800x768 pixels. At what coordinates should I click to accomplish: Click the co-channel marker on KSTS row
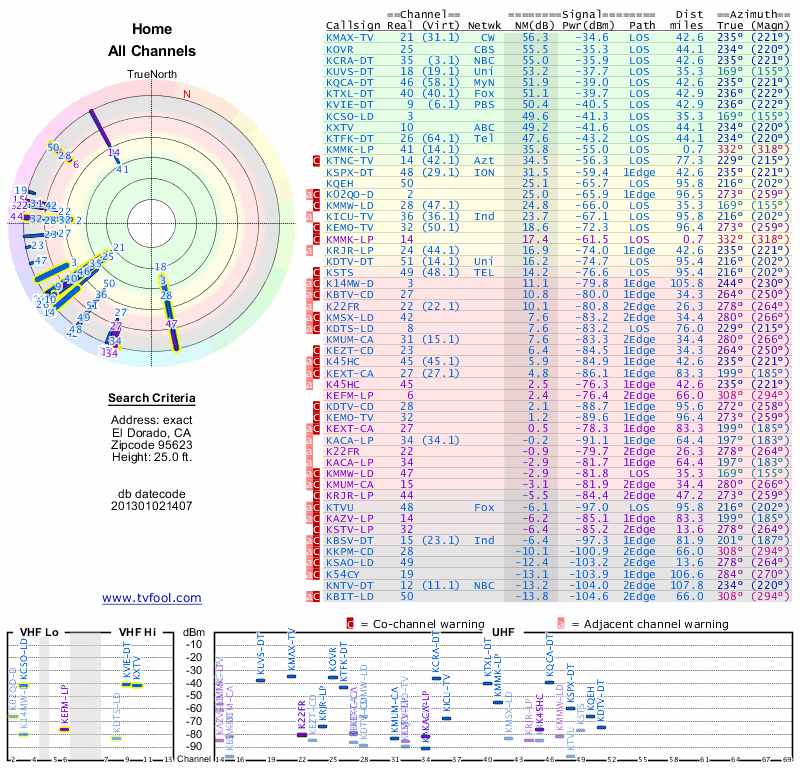pyautogui.click(x=316, y=272)
